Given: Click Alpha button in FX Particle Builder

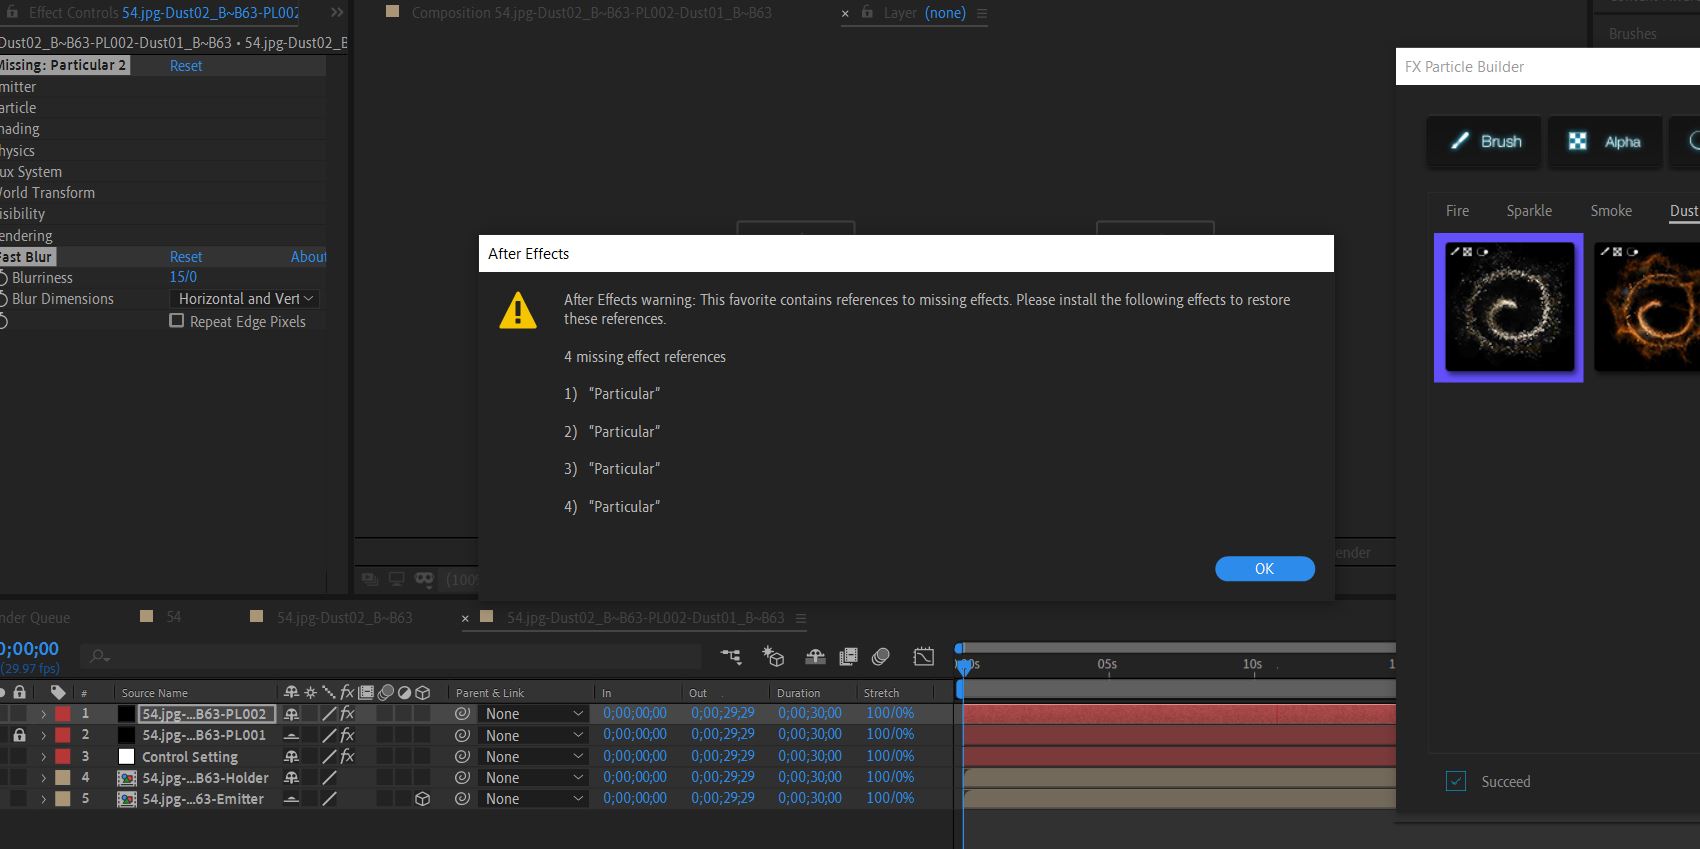Looking at the screenshot, I should (1605, 141).
